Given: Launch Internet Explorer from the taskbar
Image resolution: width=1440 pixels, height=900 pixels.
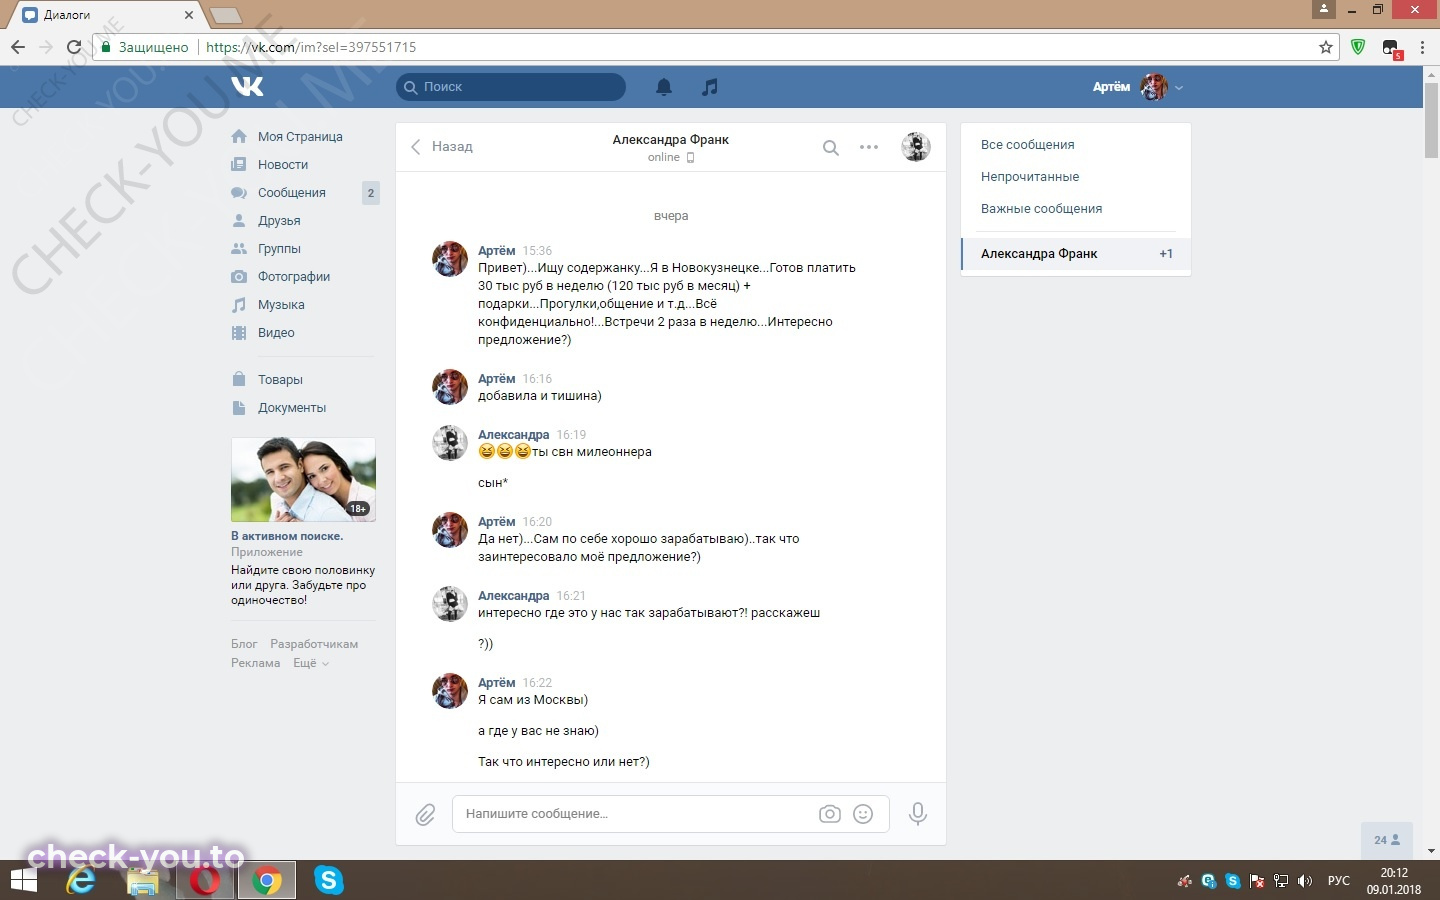Looking at the screenshot, I should [x=81, y=880].
